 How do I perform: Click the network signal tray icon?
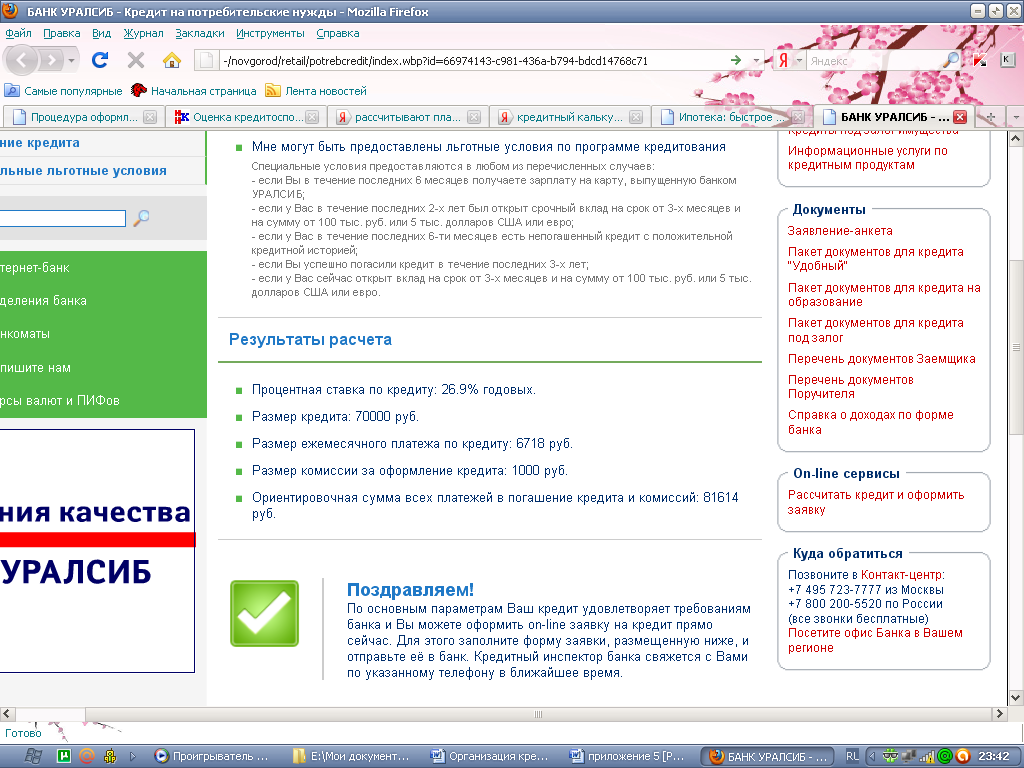927,756
